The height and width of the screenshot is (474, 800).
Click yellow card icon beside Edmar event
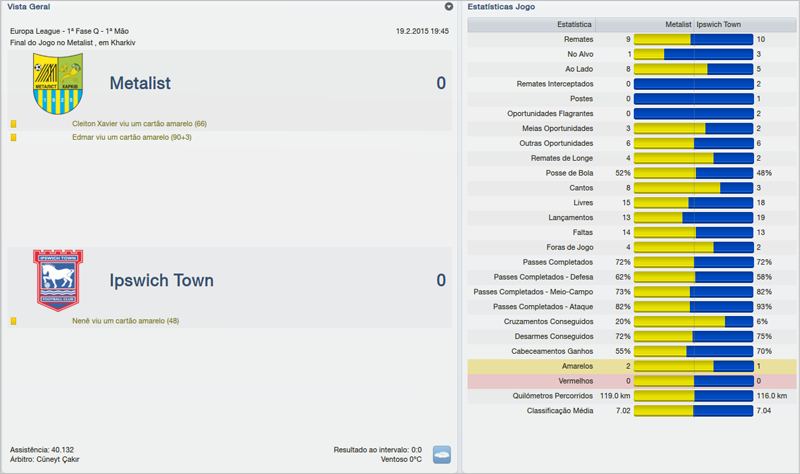click(x=14, y=137)
